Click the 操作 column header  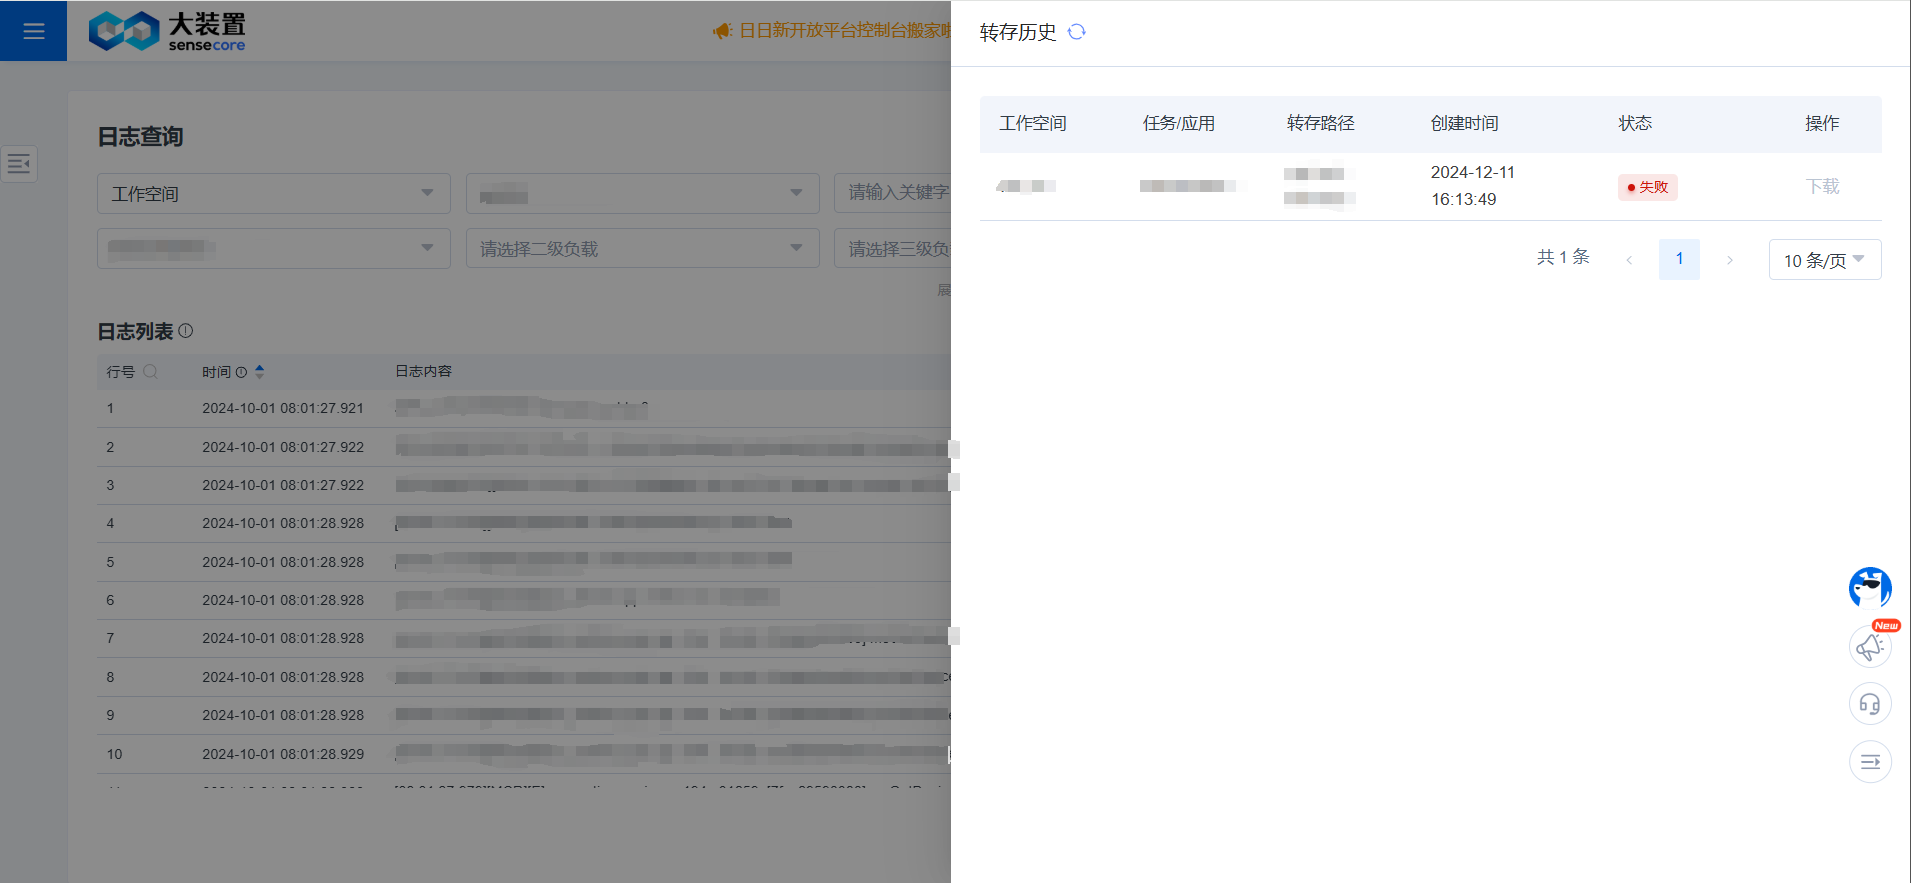tap(1822, 123)
